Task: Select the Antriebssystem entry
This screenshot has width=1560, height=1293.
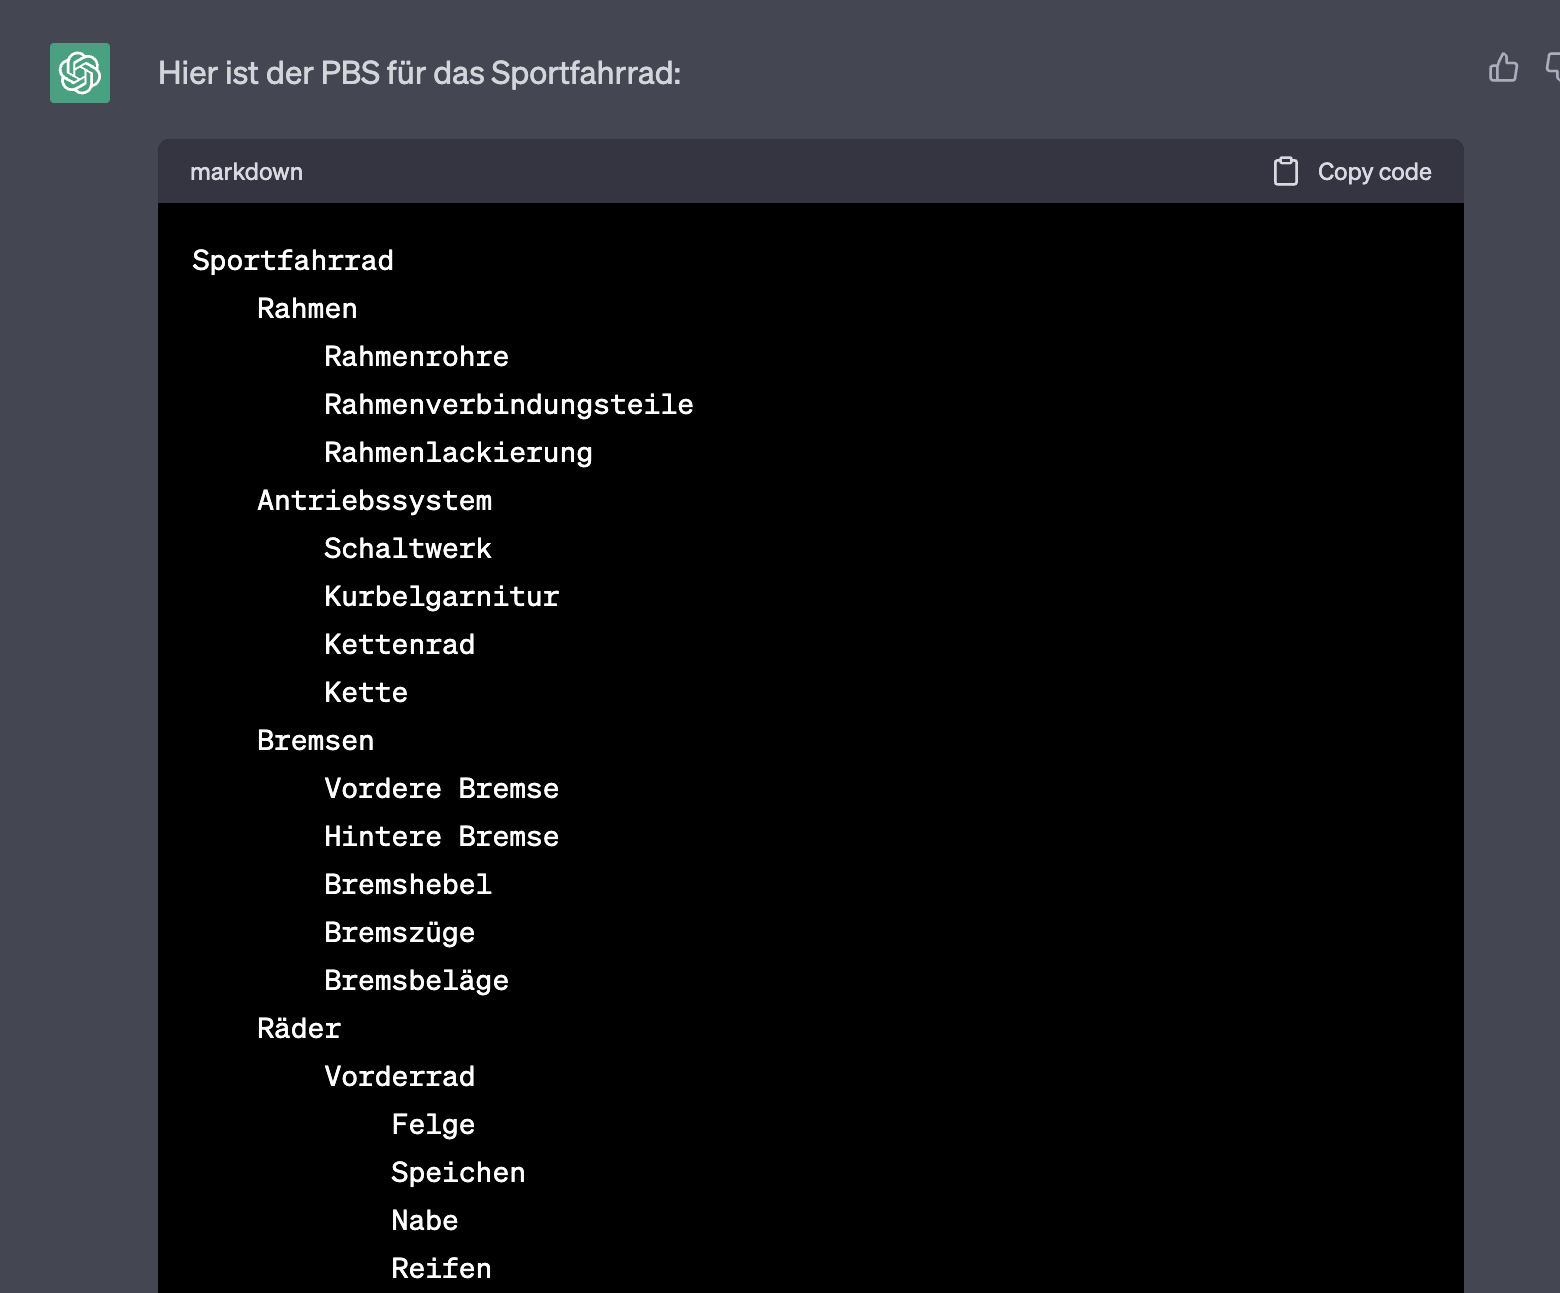Action: click(374, 501)
